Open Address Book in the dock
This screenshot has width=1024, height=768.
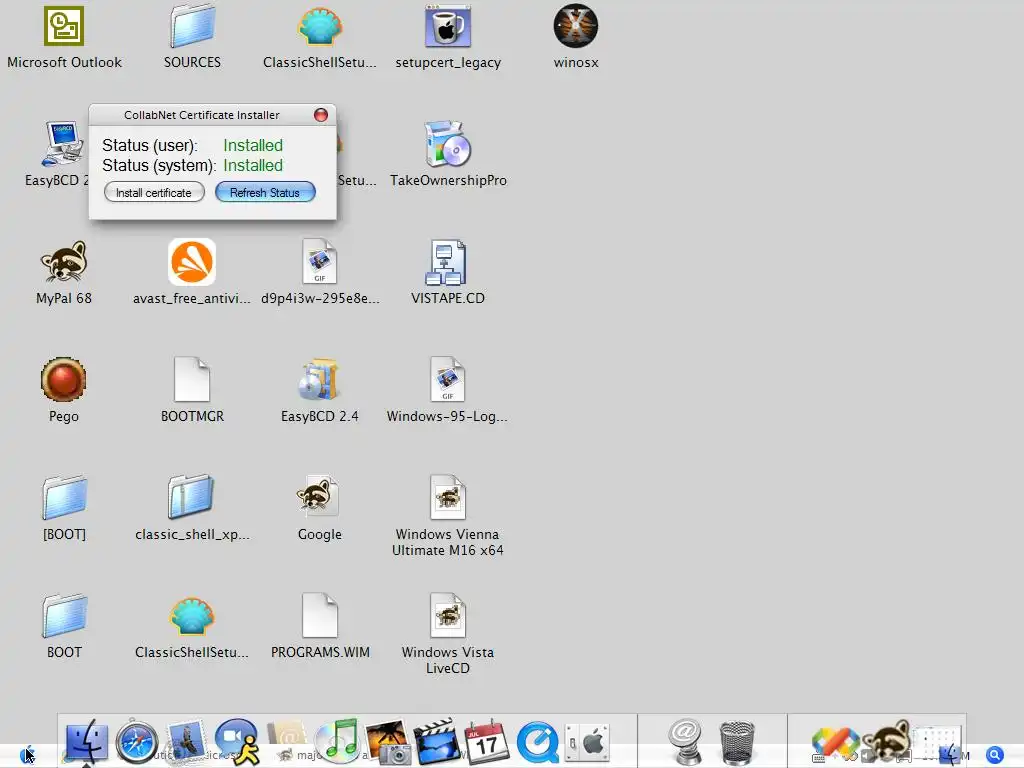tap(287, 742)
